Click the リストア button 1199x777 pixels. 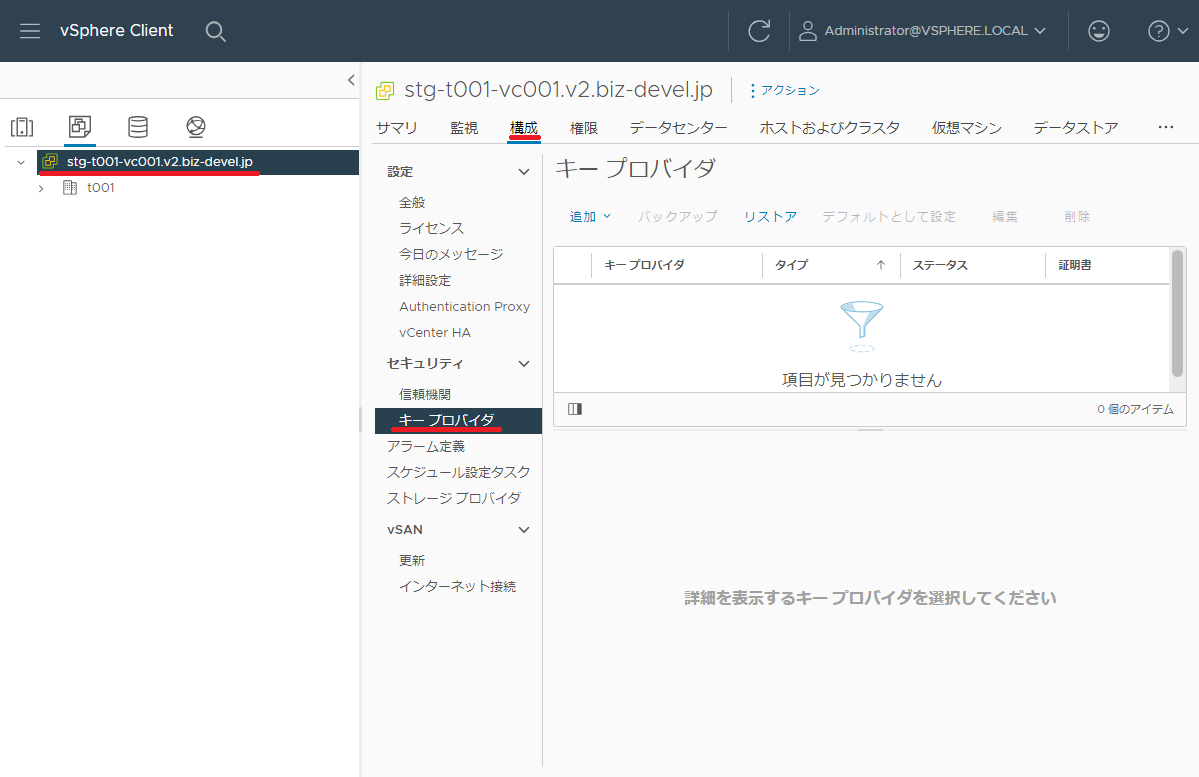tap(770, 216)
